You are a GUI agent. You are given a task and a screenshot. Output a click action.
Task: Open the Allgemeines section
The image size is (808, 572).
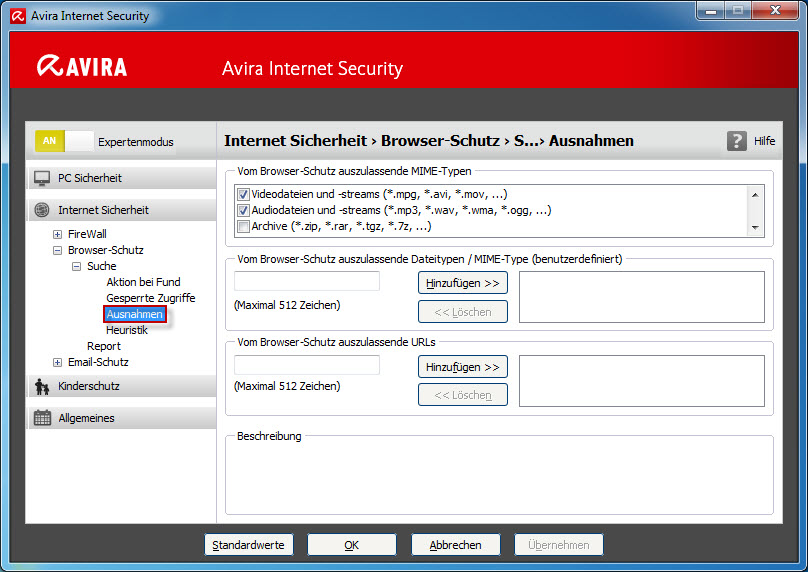point(122,418)
